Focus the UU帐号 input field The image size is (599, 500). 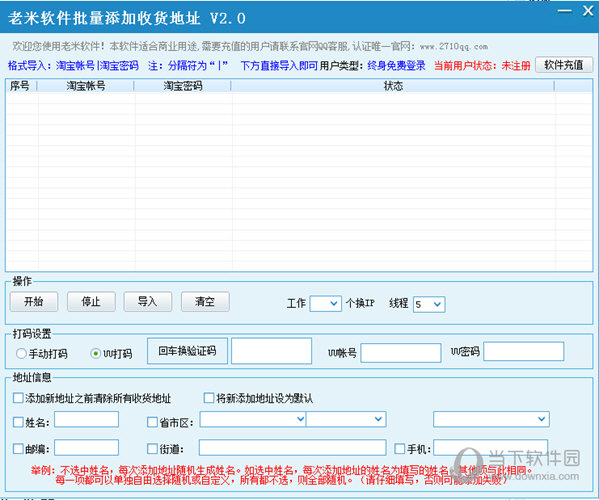click(x=401, y=353)
